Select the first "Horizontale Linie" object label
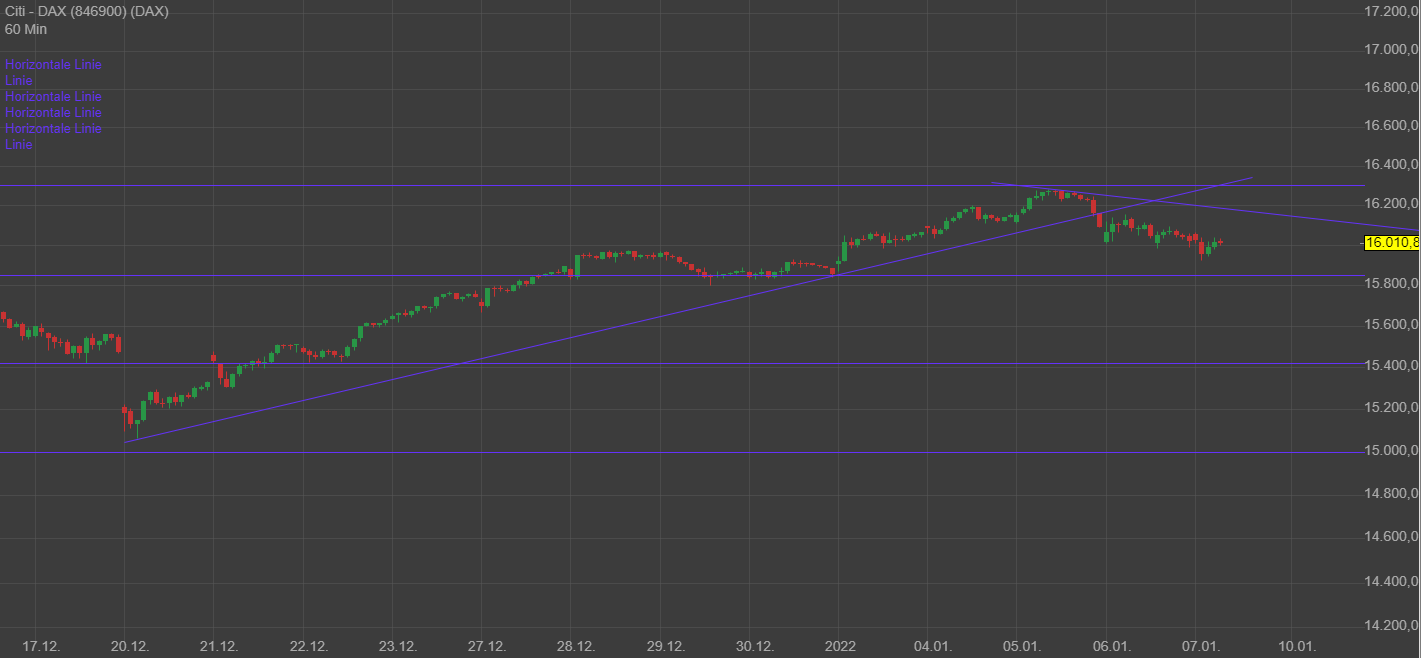Image resolution: width=1421 pixels, height=658 pixels. click(53, 64)
